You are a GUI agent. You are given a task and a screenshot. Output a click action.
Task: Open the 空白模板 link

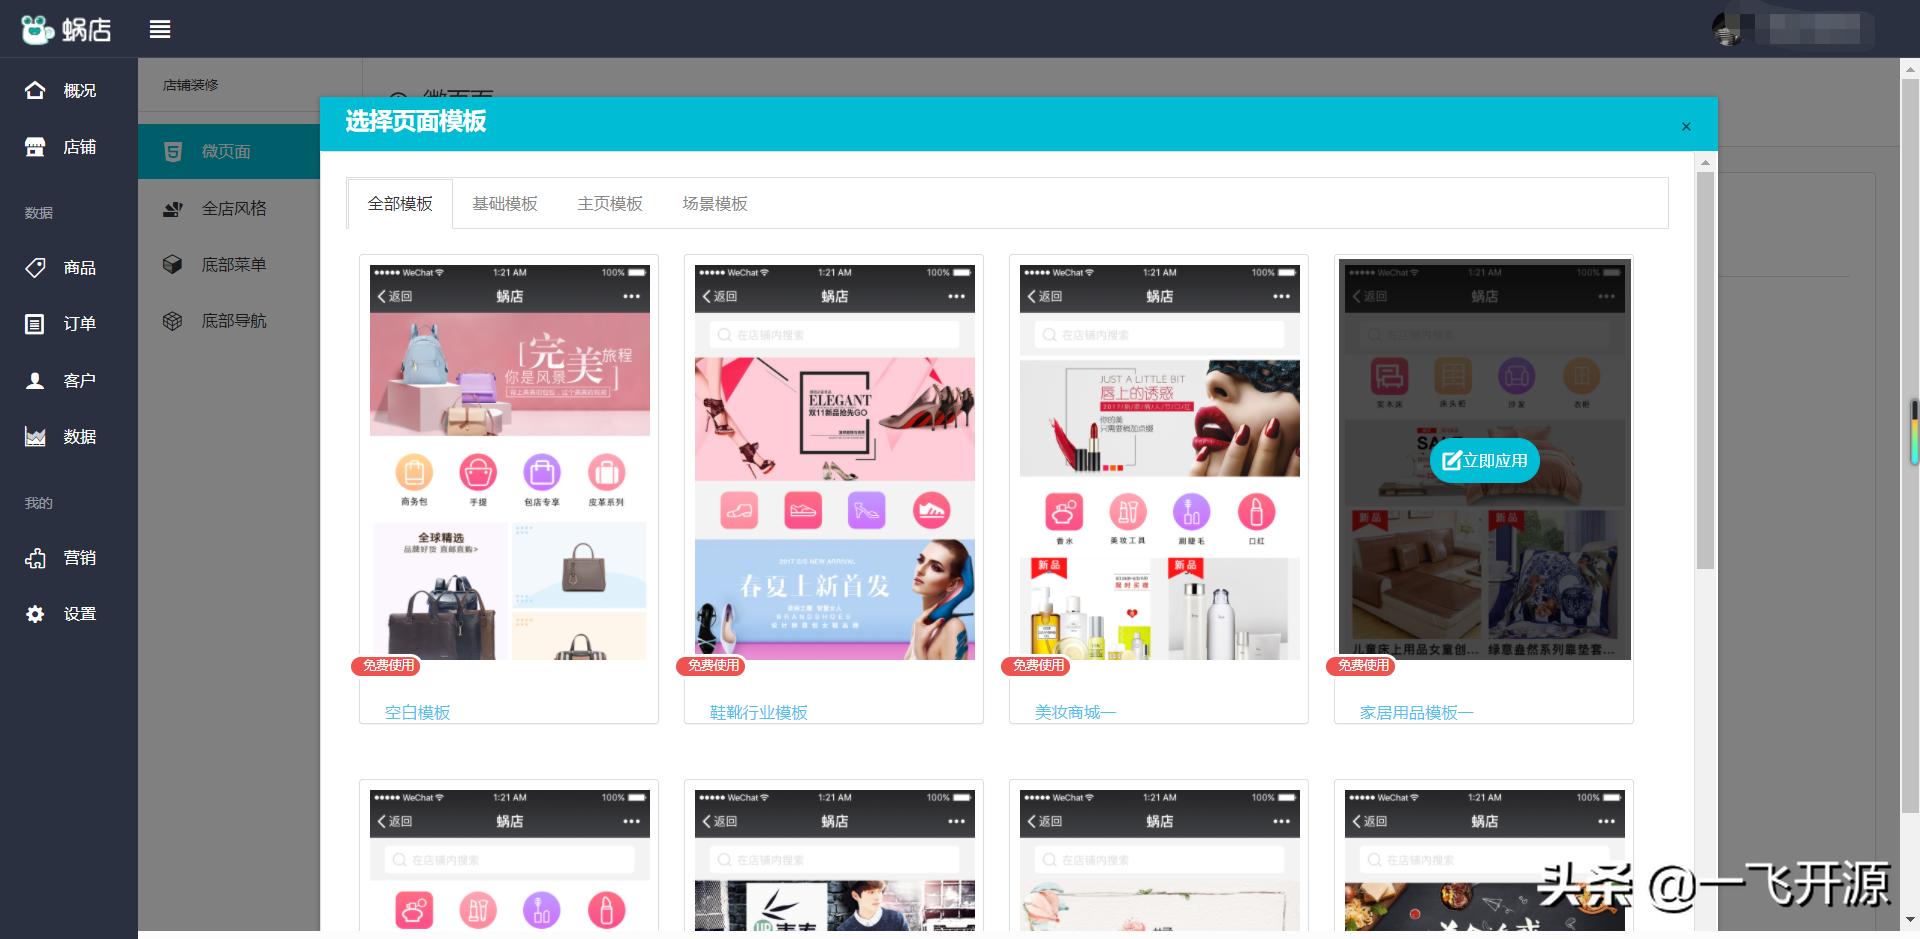417,712
